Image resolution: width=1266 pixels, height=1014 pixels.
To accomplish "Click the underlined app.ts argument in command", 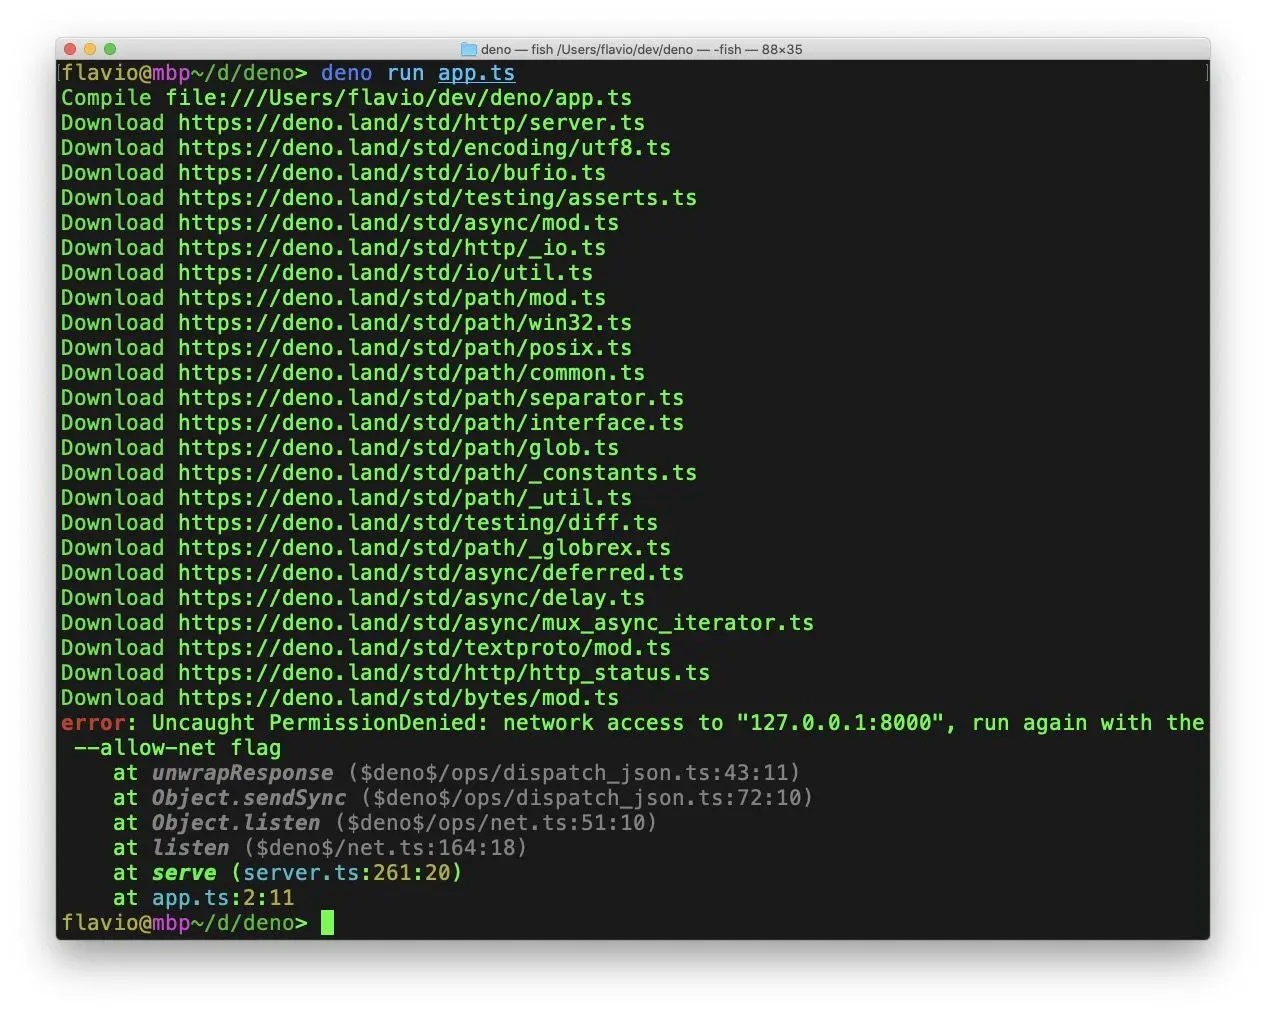I will pos(476,73).
